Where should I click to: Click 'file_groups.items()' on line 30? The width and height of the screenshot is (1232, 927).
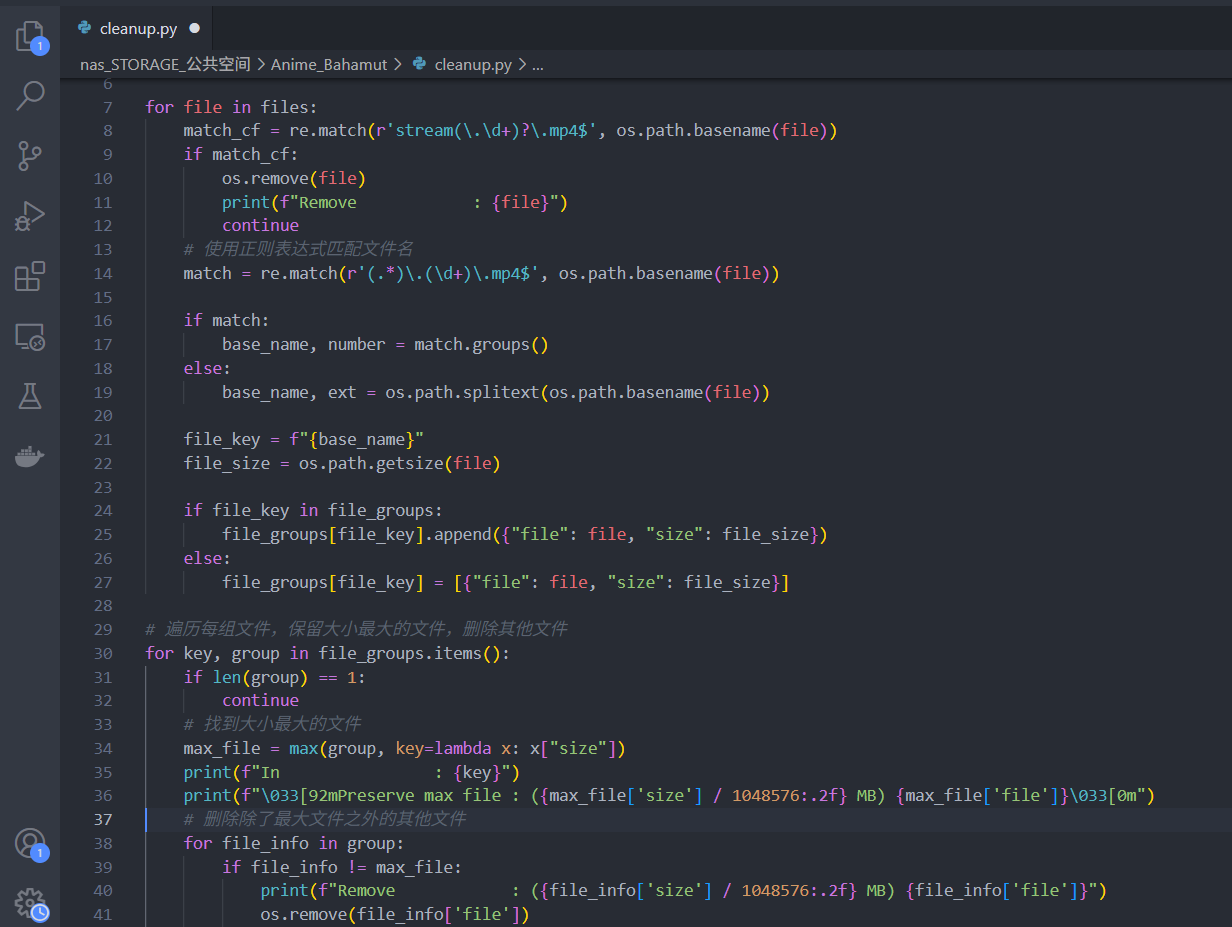point(409,653)
